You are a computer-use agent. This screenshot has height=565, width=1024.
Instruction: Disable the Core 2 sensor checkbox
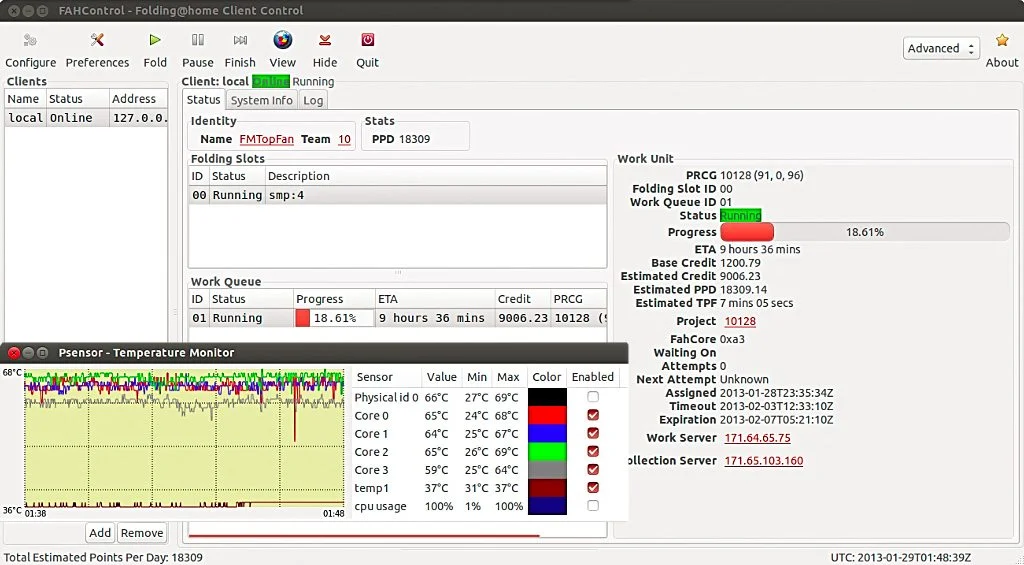(x=592, y=451)
